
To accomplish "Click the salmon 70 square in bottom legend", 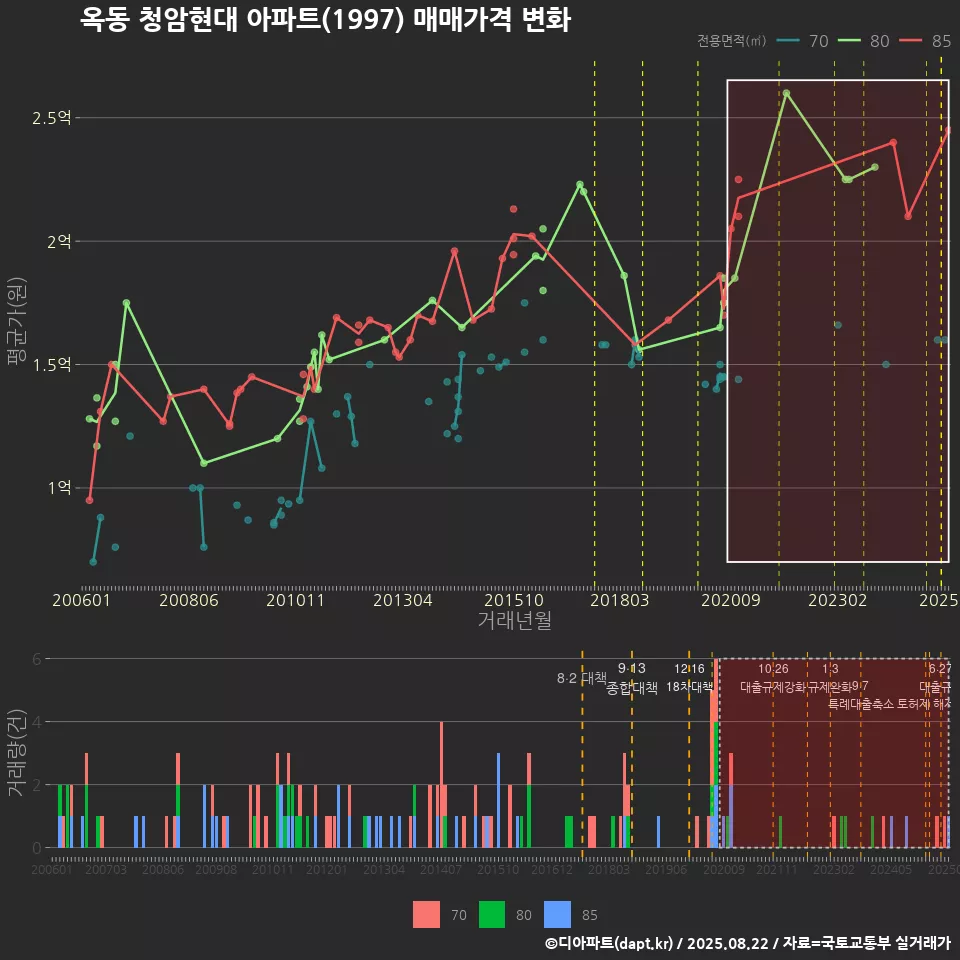I will pyautogui.click(x=426, y=915).
